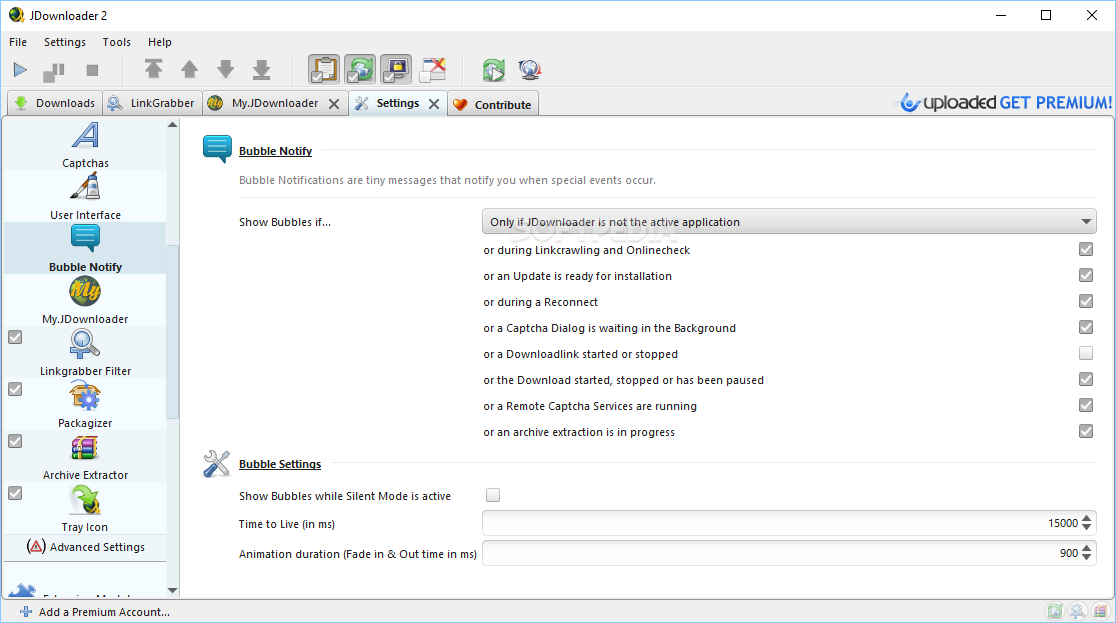Toggle 'Captcha Dialog is waiting' checkbox
This screenshot has width=1116, height=623.
click(1085, 328)
